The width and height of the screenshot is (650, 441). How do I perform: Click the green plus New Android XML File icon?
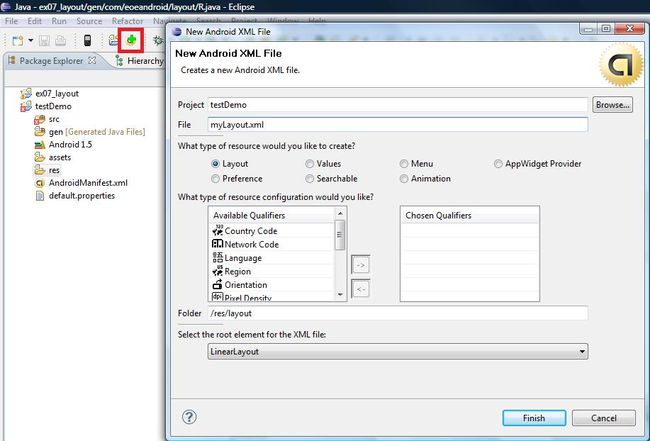(131, 40)
